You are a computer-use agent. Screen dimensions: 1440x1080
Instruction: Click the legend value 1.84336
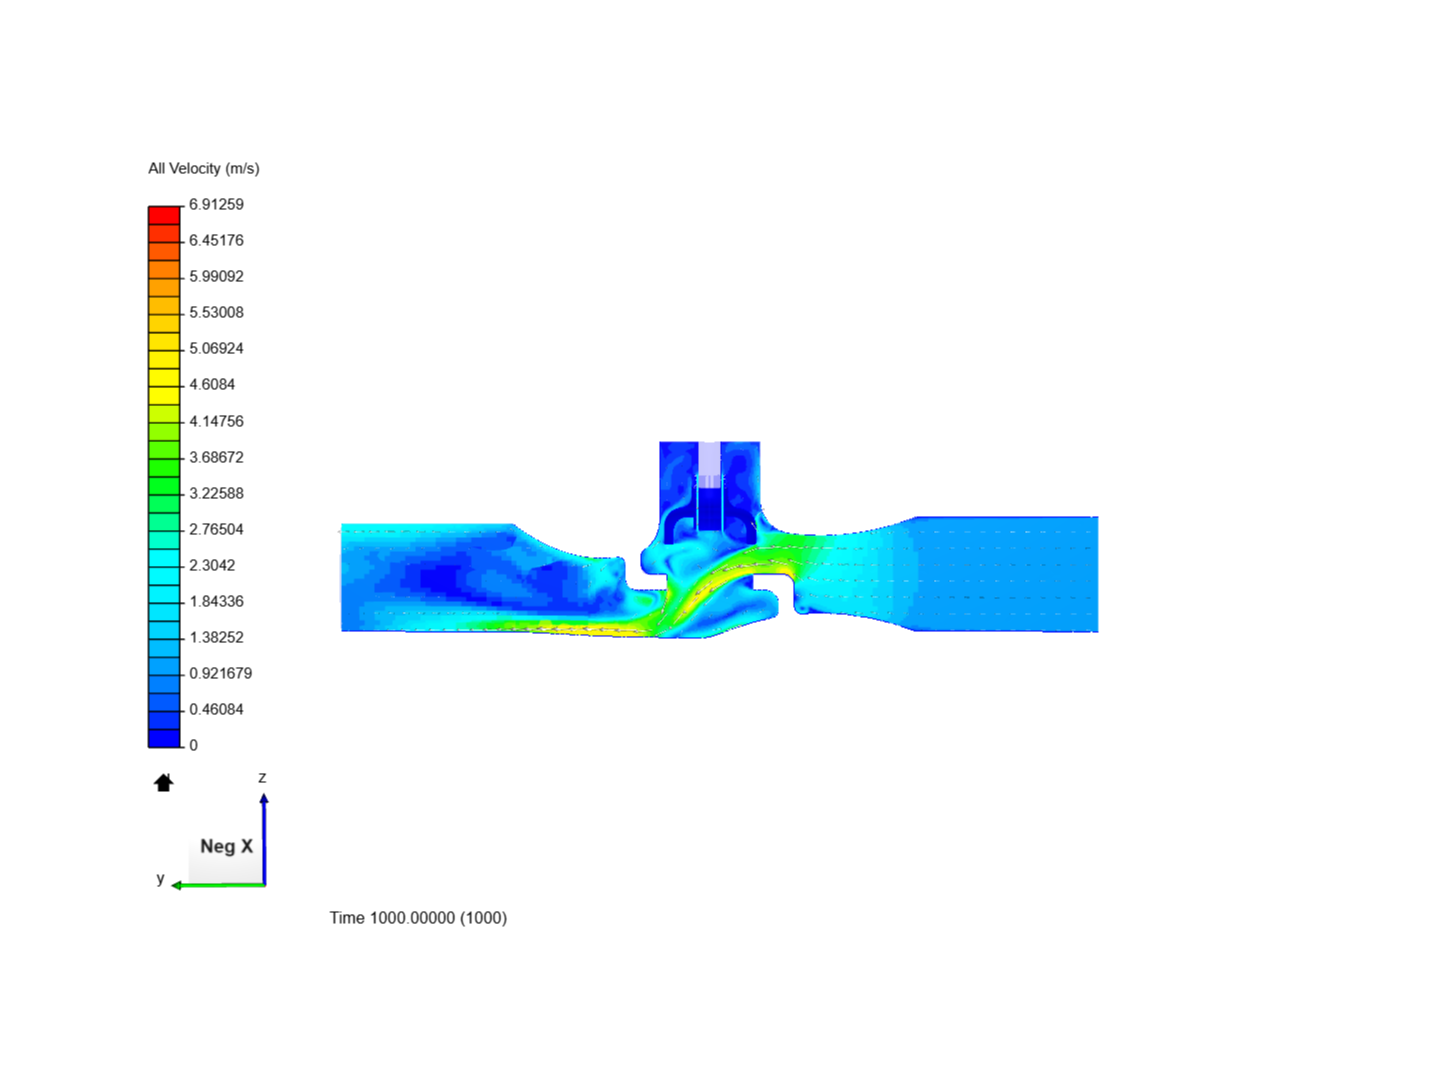coord(216,601)
